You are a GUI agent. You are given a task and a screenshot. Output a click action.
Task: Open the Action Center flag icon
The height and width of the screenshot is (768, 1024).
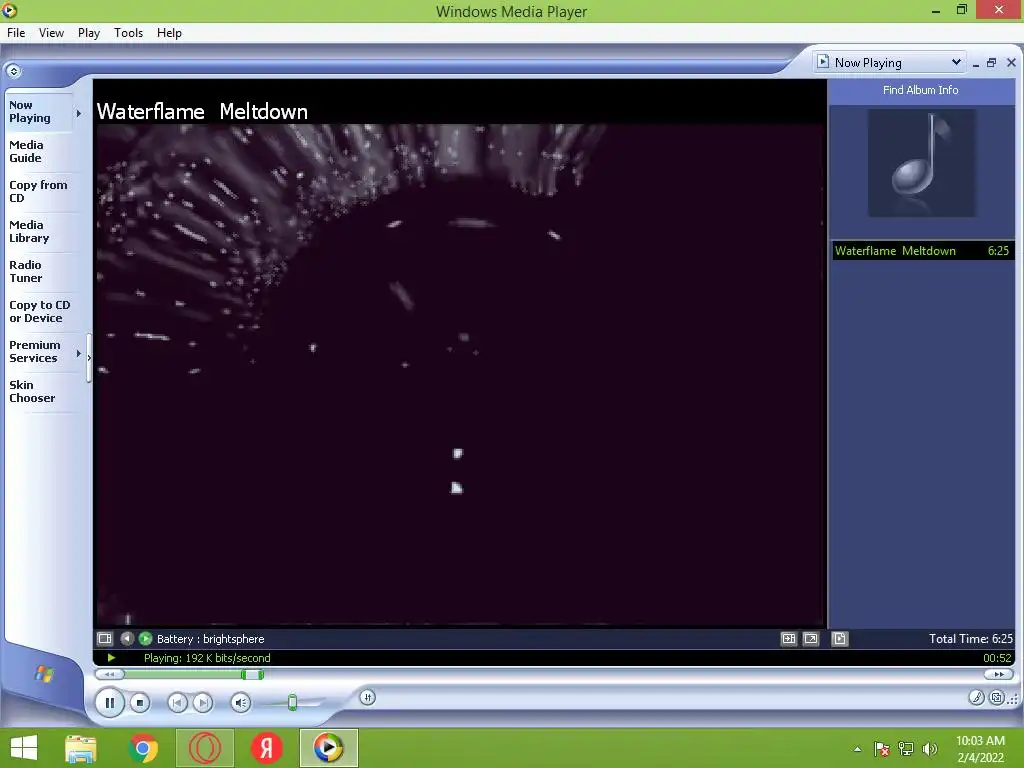tap(881, 749)
